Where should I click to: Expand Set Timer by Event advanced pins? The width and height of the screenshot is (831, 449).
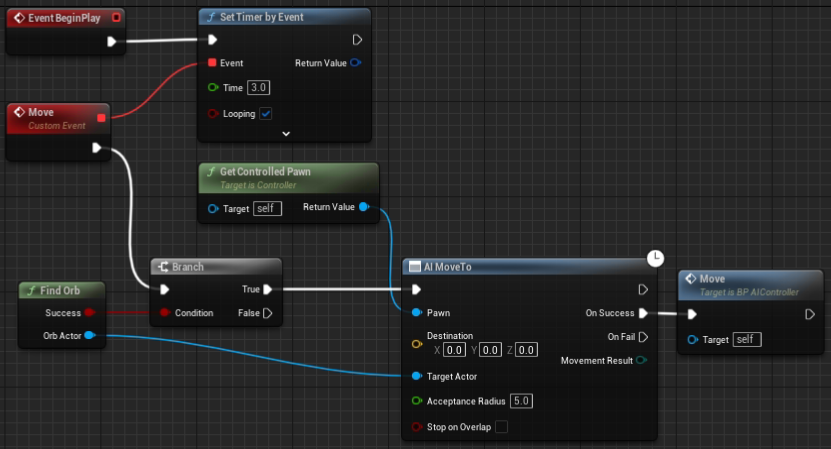(286, 134)
